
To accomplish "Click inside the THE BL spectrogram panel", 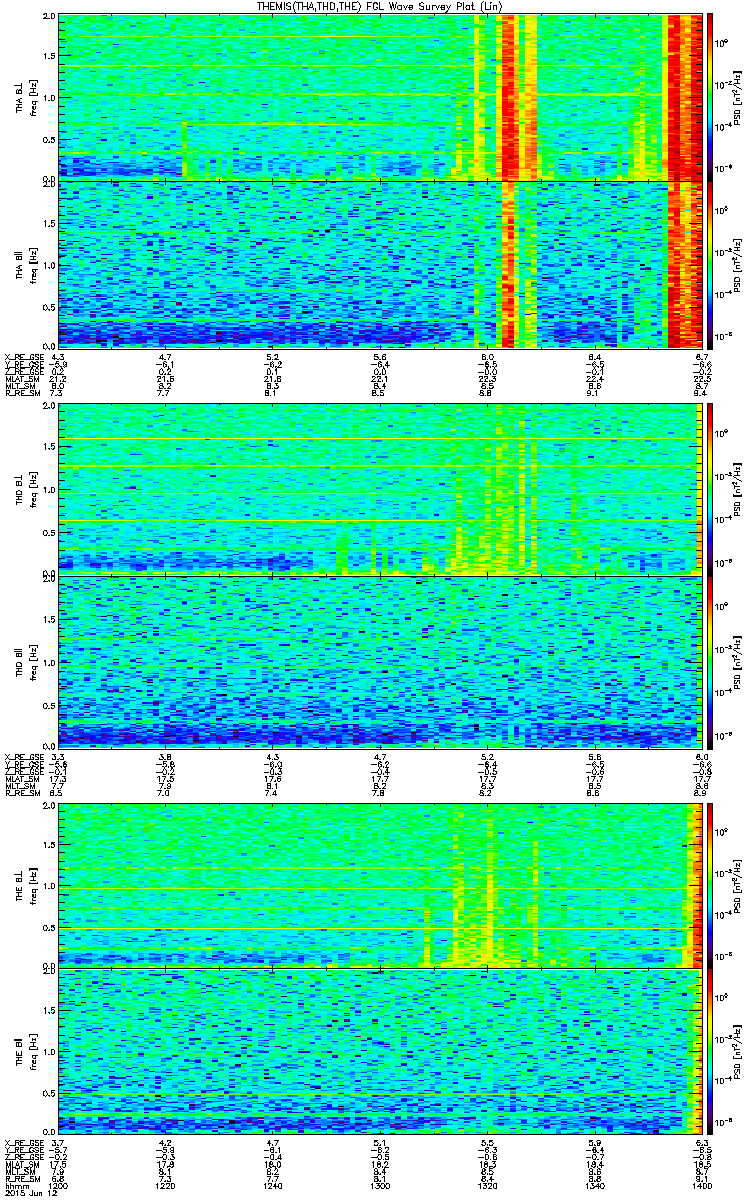I will tap(381, 885).
